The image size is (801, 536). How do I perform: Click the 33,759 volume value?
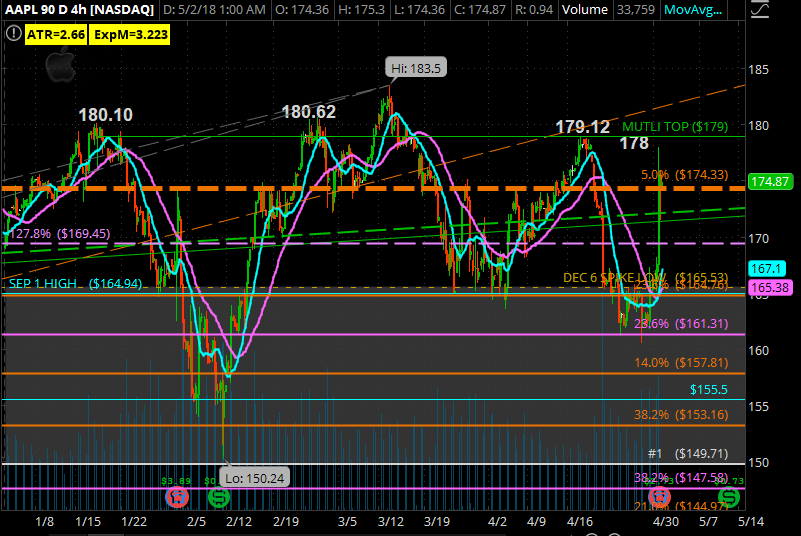[635, 10]
